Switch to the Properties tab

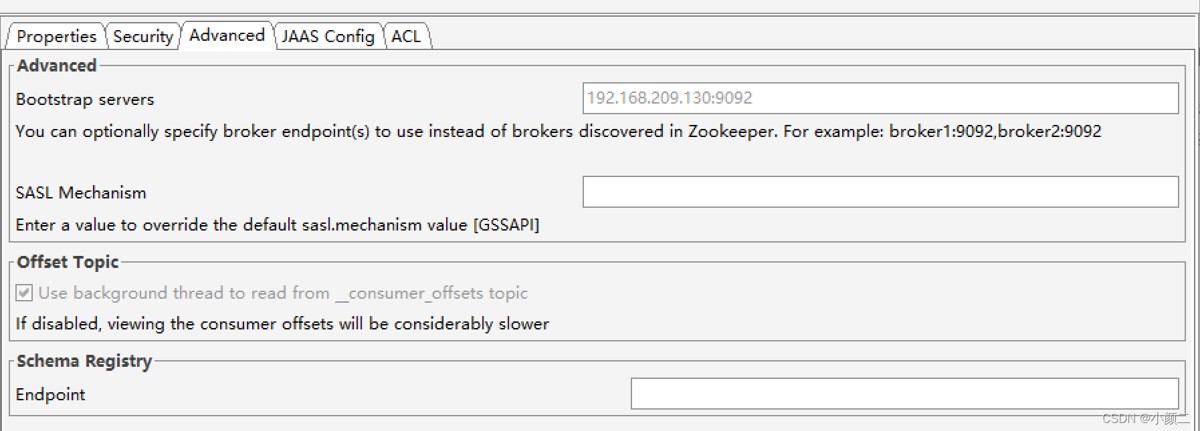pyautogui.click(x=56, y=36)
